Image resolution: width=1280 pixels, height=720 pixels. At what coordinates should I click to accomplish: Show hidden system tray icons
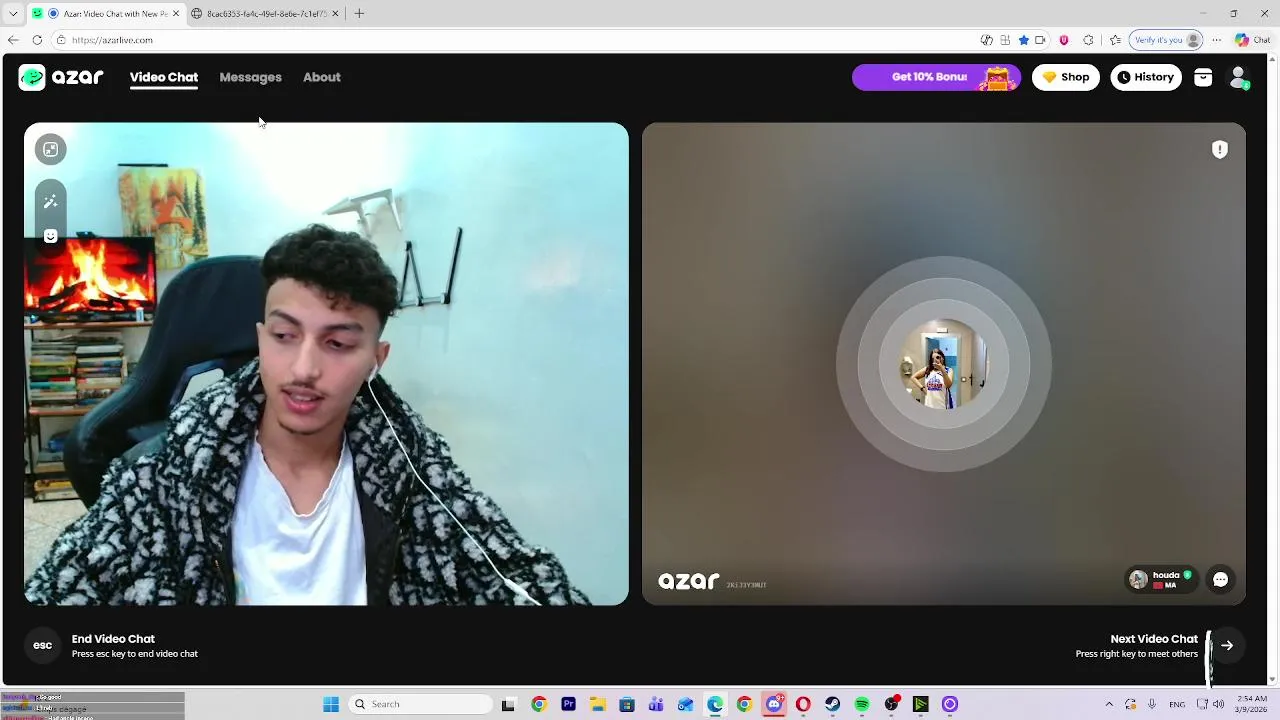pyautogui.click(x=1109, y=704)
